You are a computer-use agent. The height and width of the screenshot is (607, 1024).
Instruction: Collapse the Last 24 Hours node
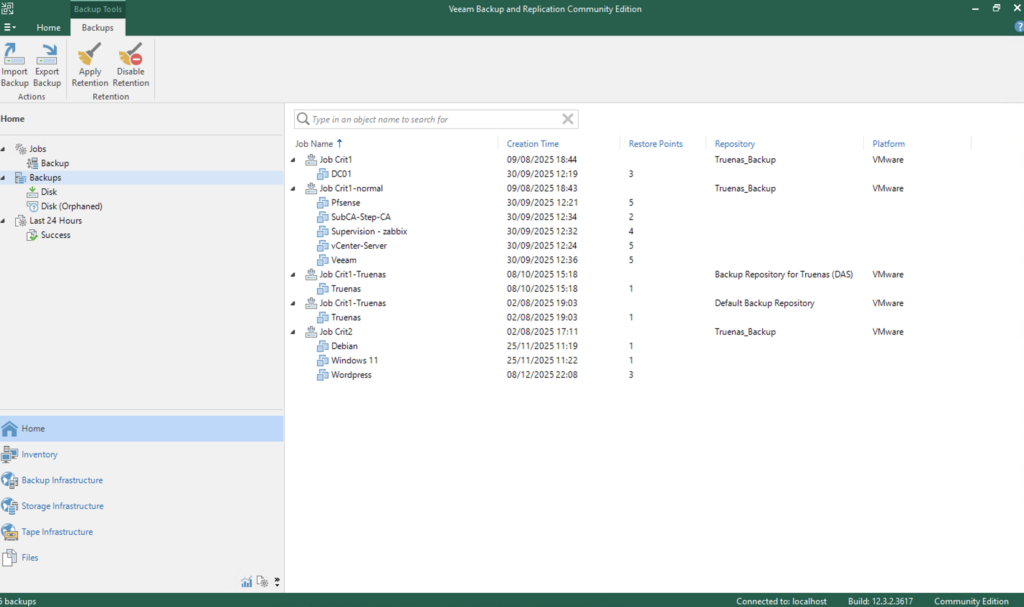click(x=4, y=221)
